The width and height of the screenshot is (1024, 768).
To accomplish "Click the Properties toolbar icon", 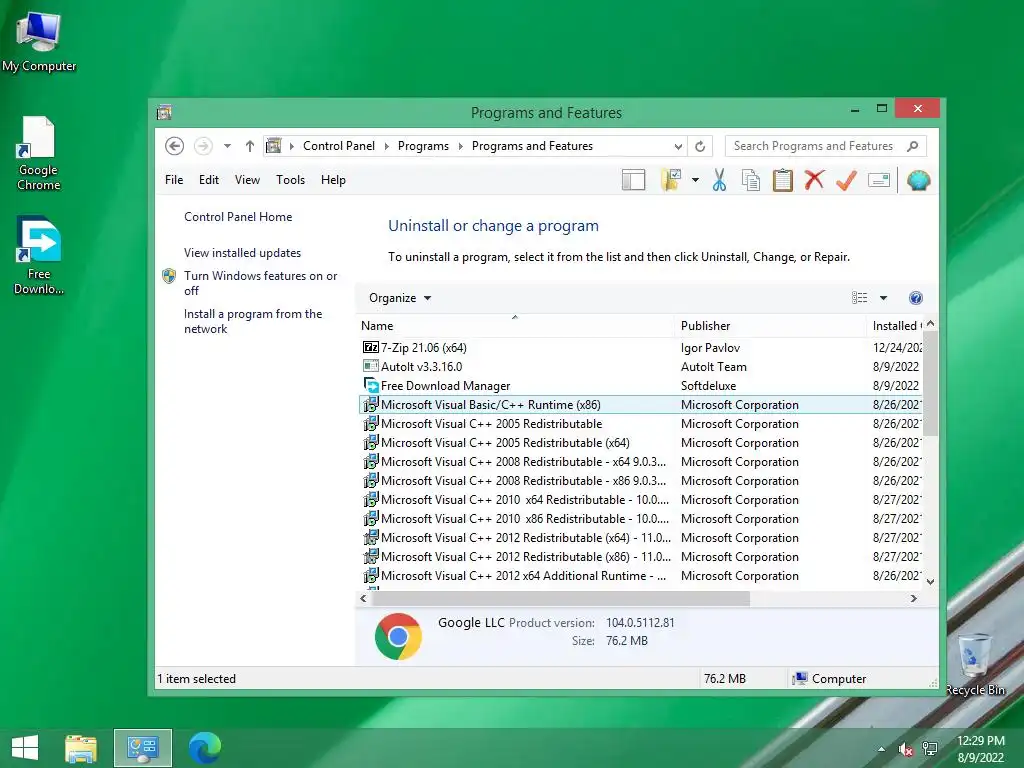I will coord(879,180).
